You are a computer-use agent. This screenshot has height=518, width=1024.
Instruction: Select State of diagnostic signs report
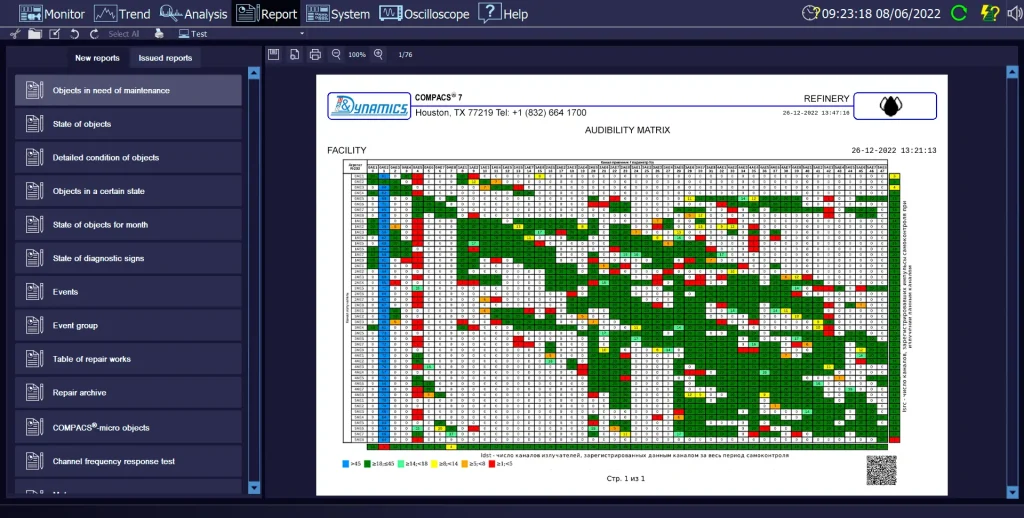(x=128, y=258)
